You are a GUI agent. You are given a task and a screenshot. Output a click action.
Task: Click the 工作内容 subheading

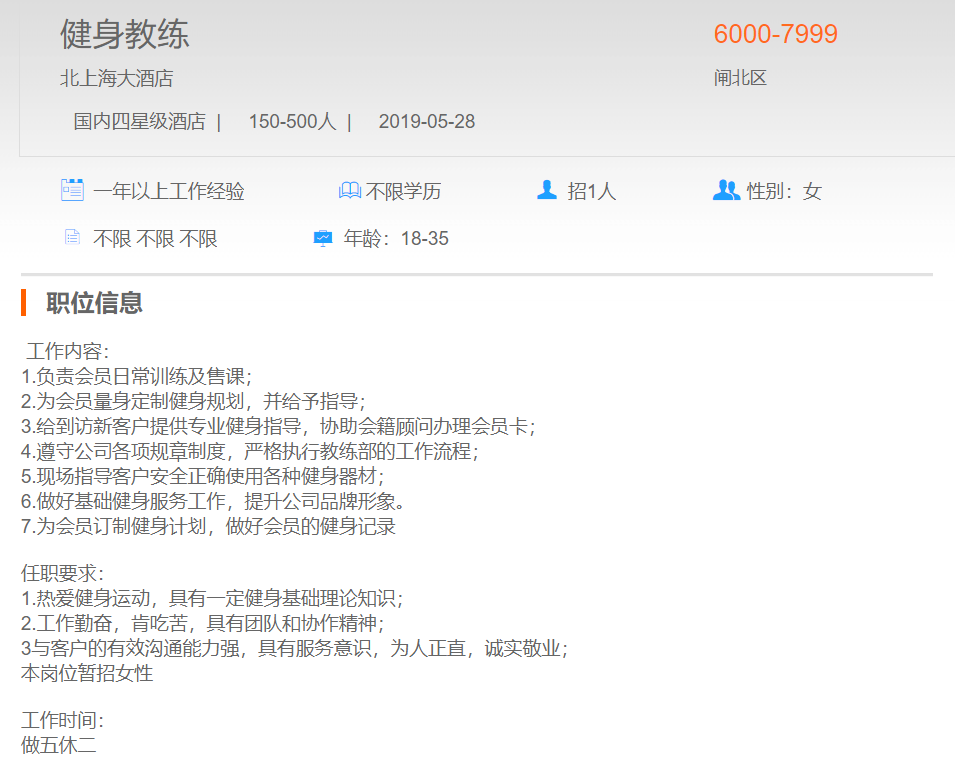pos(67,352)
